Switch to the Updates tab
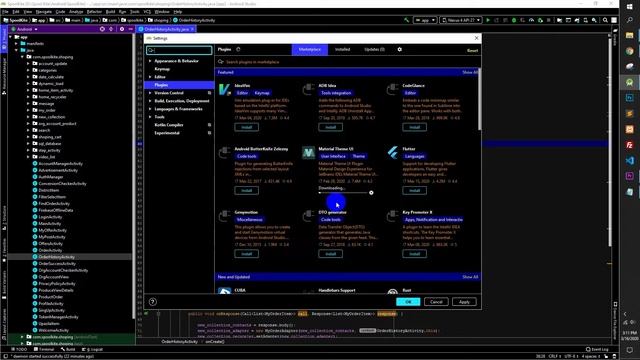The width and height of the screenshot is (640, 360). point(374,49)
